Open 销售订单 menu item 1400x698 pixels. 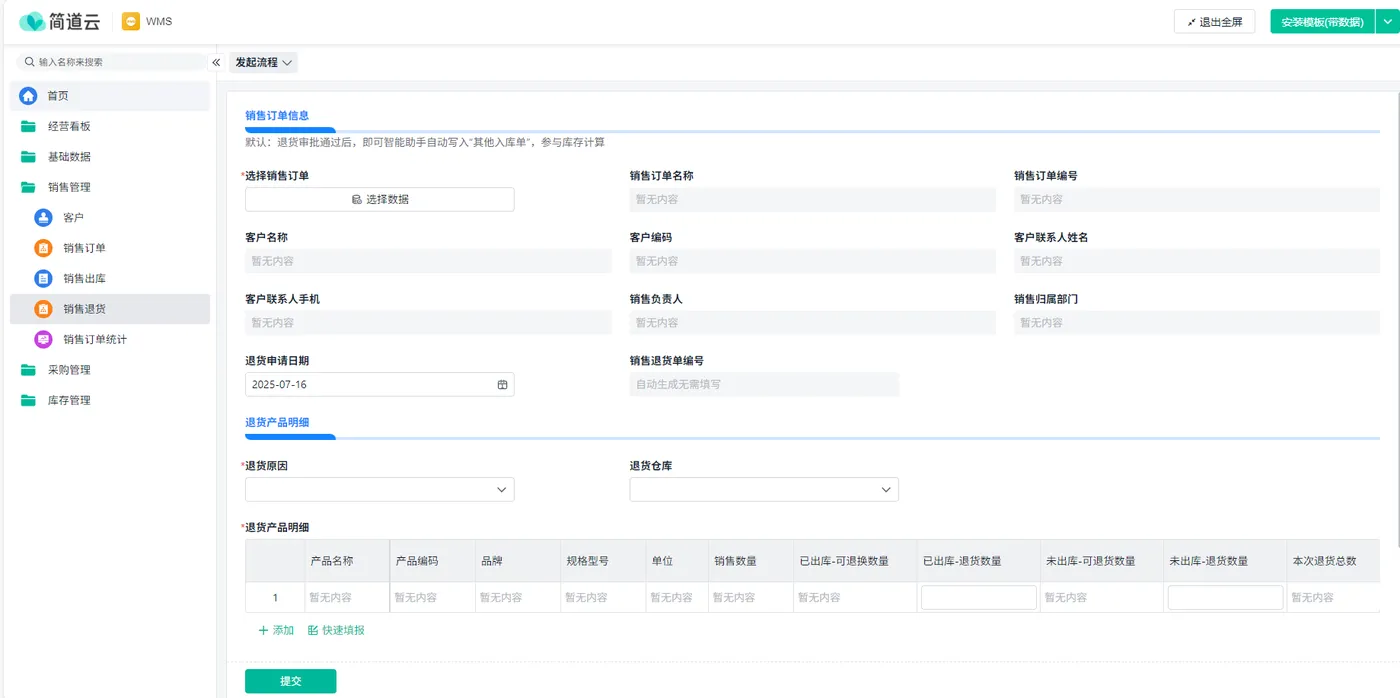tap(110, 248)
